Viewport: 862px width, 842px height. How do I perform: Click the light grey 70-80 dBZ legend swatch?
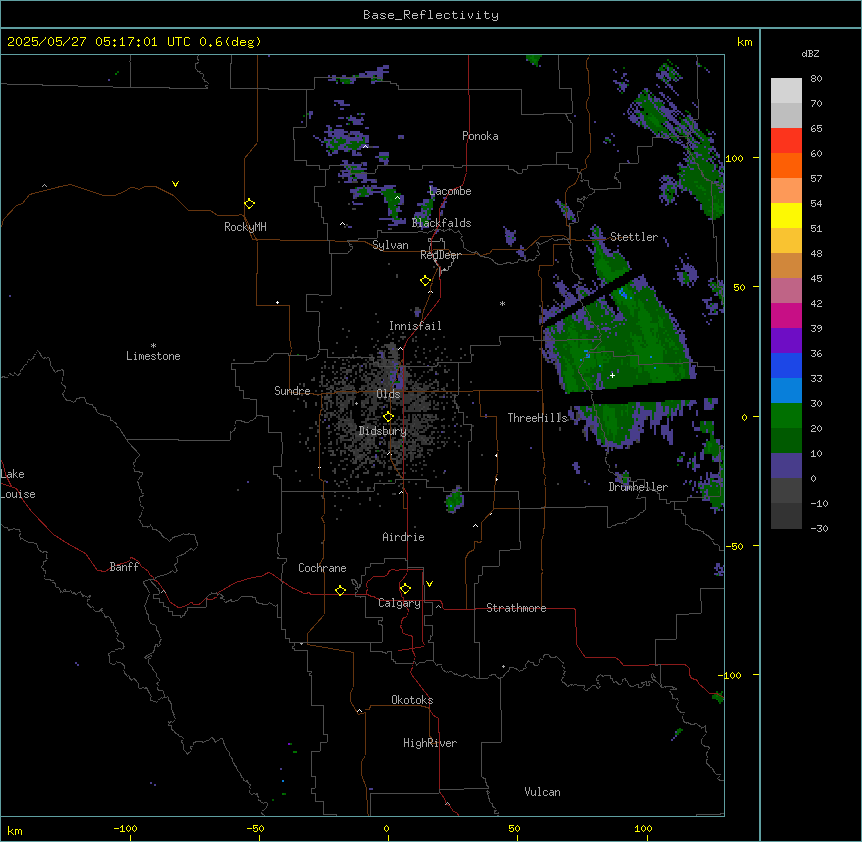786,91
